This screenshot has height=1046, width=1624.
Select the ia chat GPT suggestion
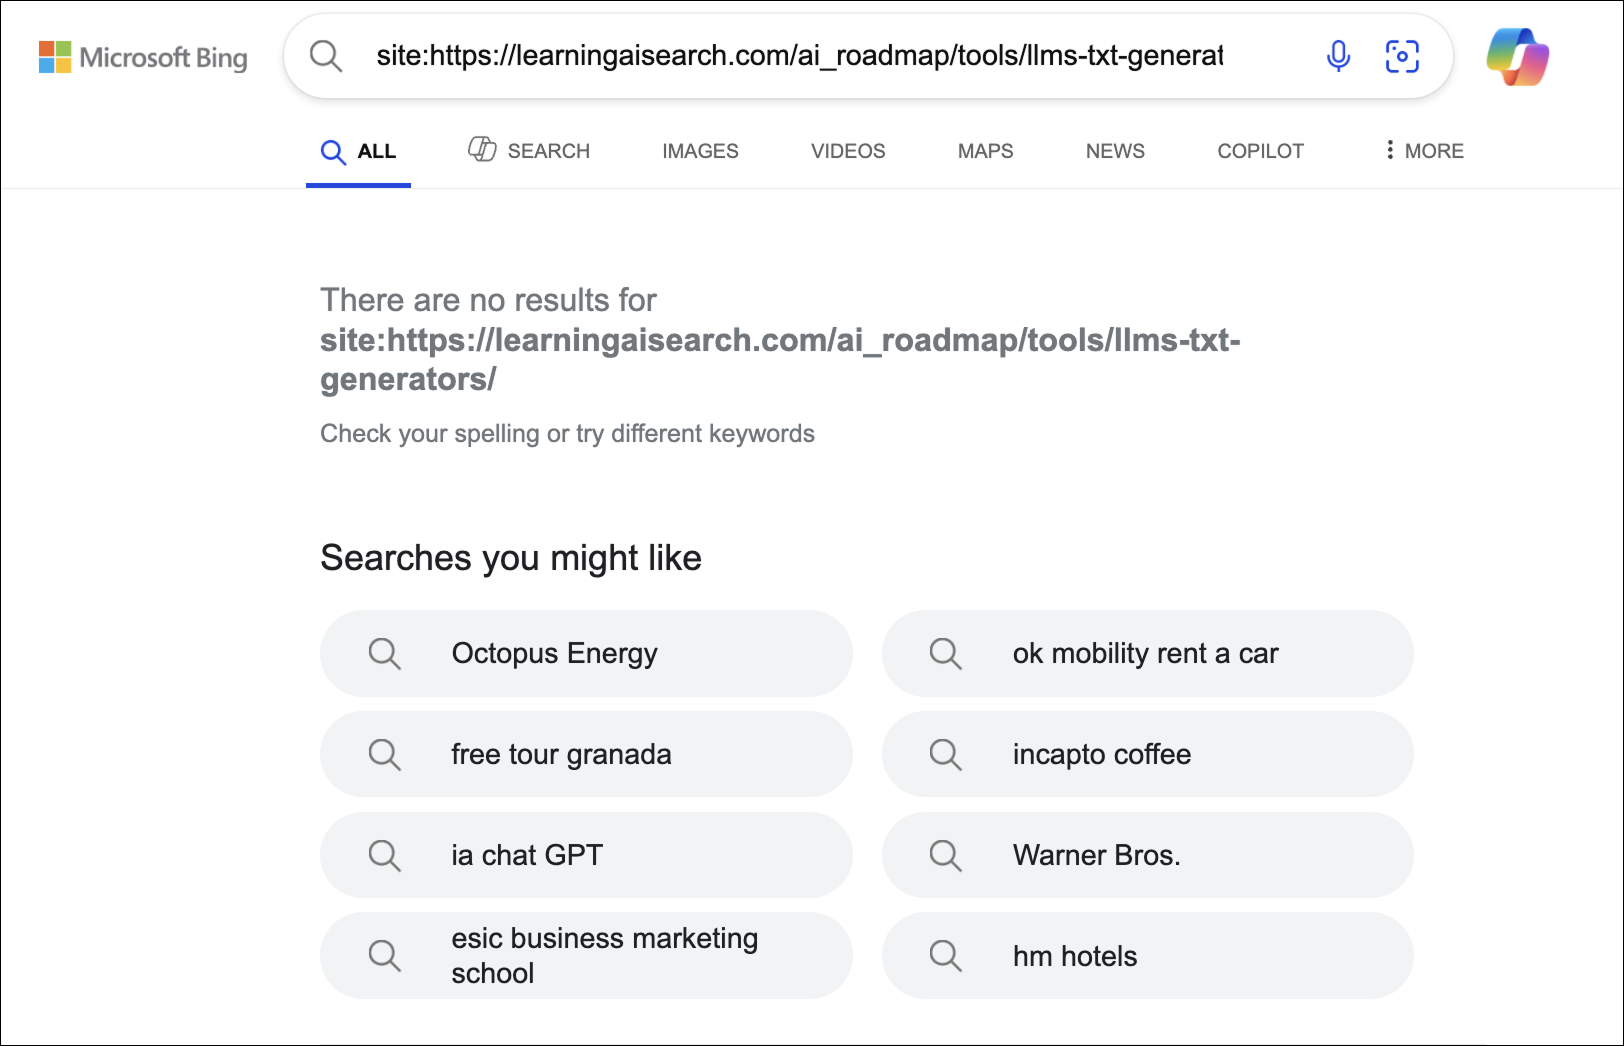point(586,855)
